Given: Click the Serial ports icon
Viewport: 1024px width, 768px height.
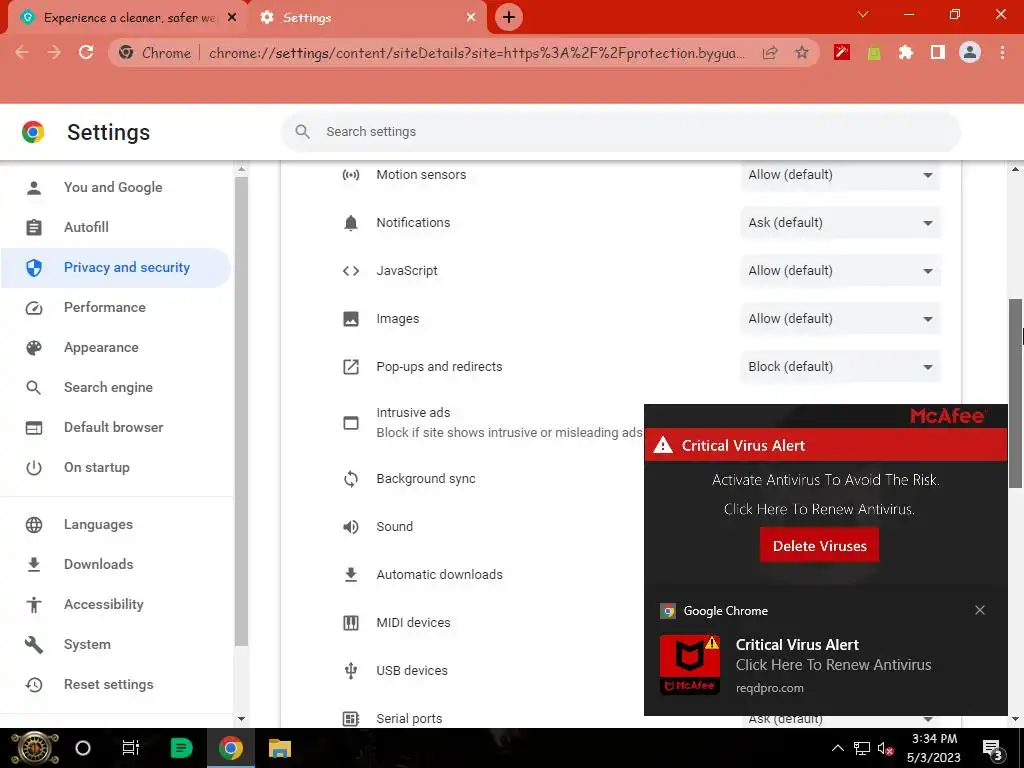Looking at the screenshot, I should (x=351, y=719).
